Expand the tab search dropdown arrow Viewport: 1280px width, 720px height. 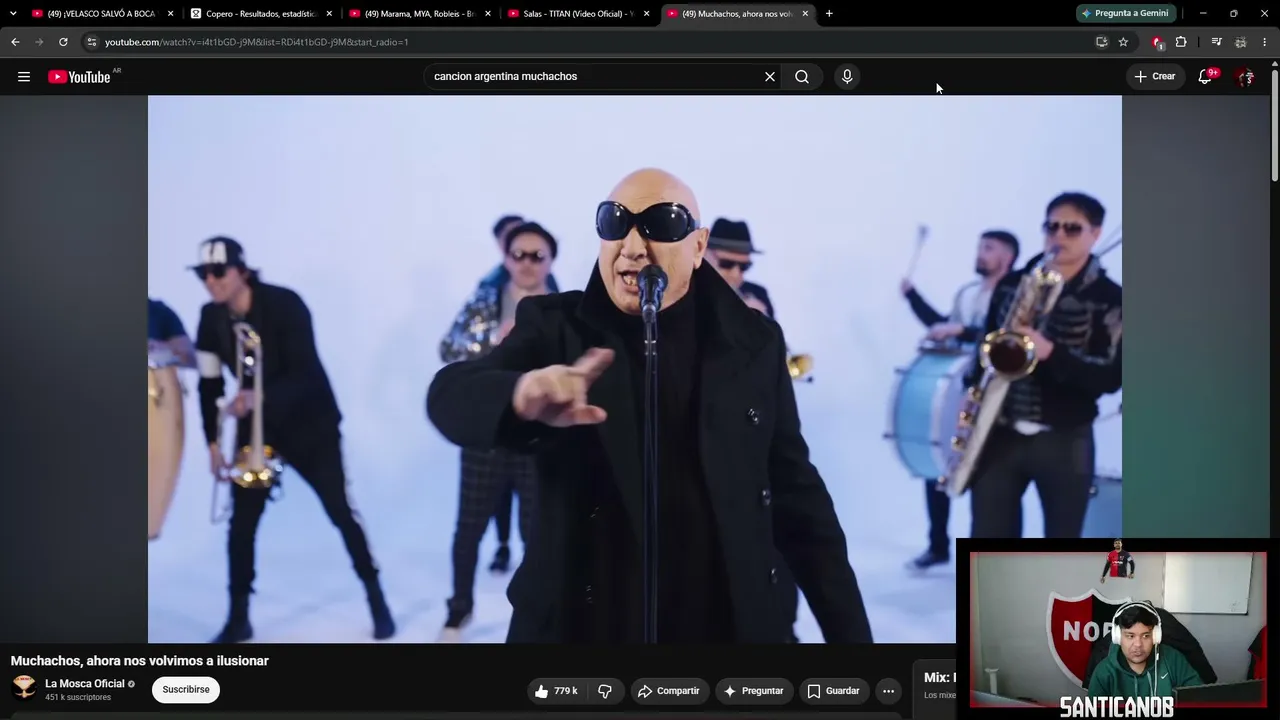click(x=13, y=14)
